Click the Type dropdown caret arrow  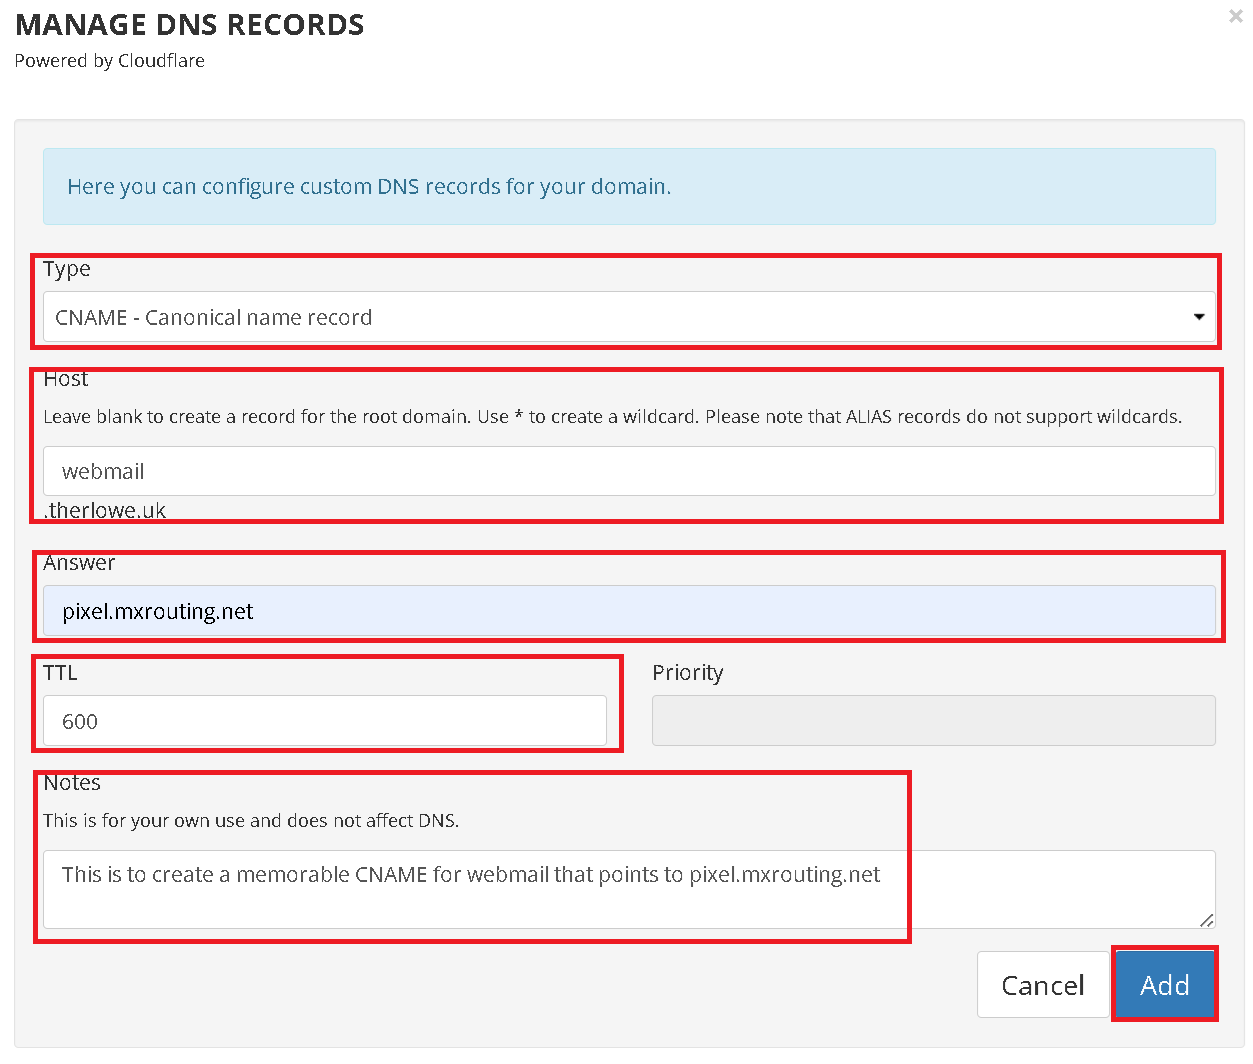(1199, 317)
